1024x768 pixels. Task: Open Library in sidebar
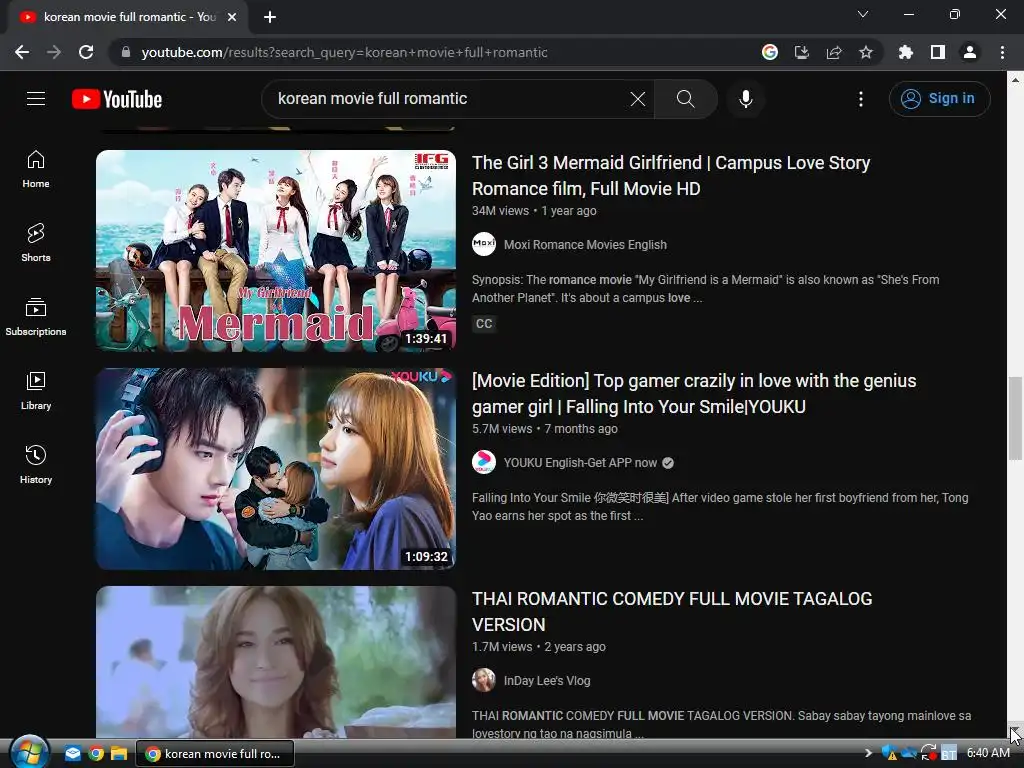36,391
